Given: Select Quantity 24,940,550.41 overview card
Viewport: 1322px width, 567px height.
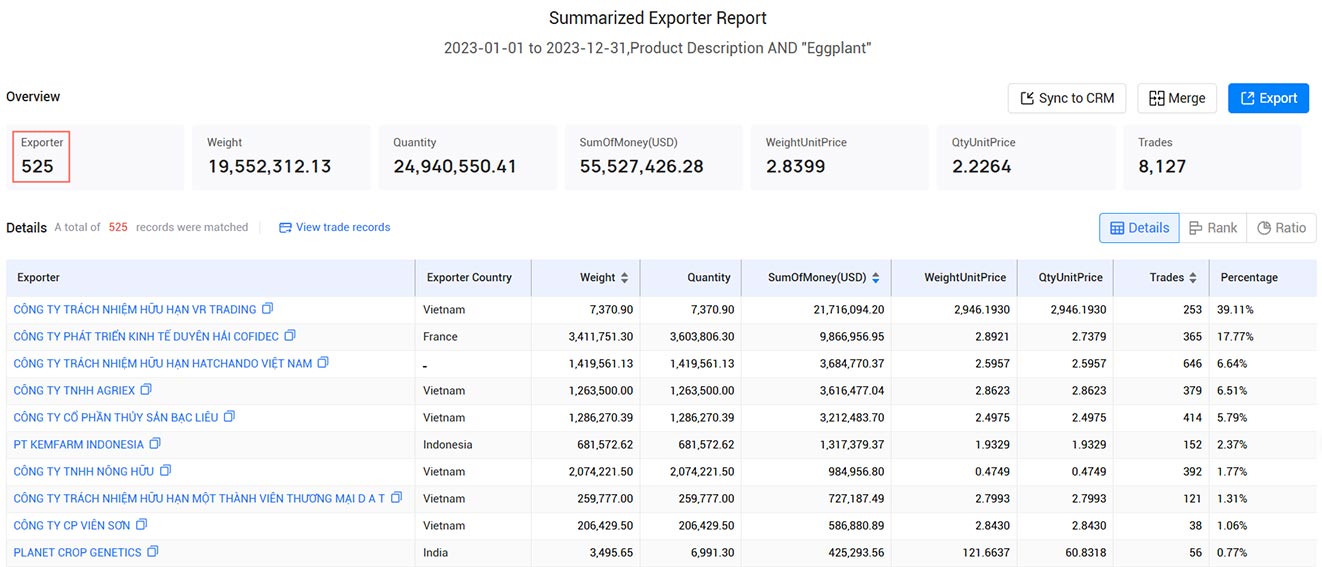Looking at the screenshot, I should (469, 157).
